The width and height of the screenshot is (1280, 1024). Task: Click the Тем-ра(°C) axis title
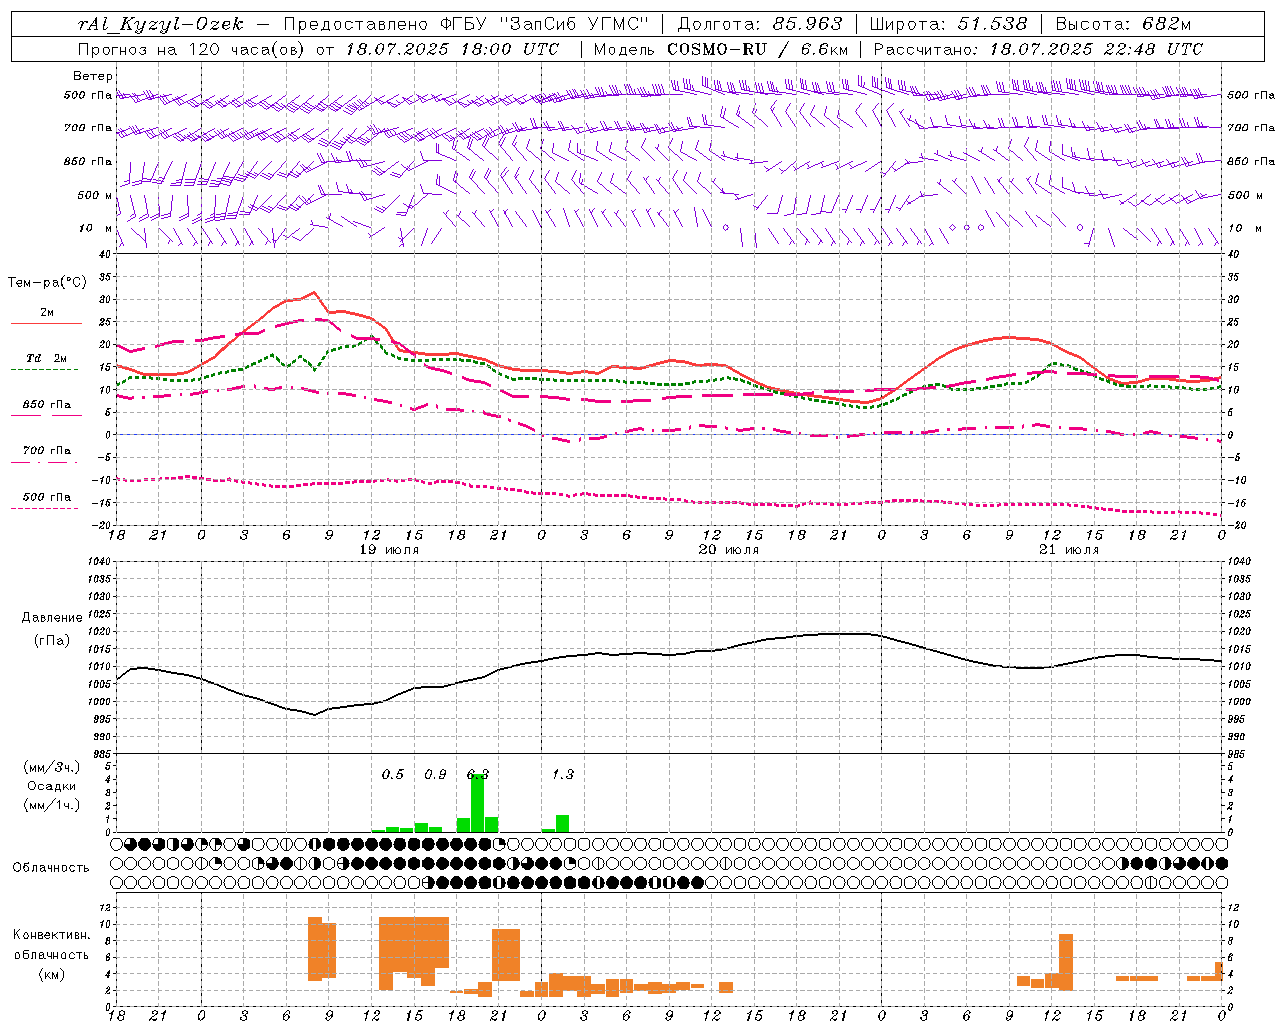(47, 283)
